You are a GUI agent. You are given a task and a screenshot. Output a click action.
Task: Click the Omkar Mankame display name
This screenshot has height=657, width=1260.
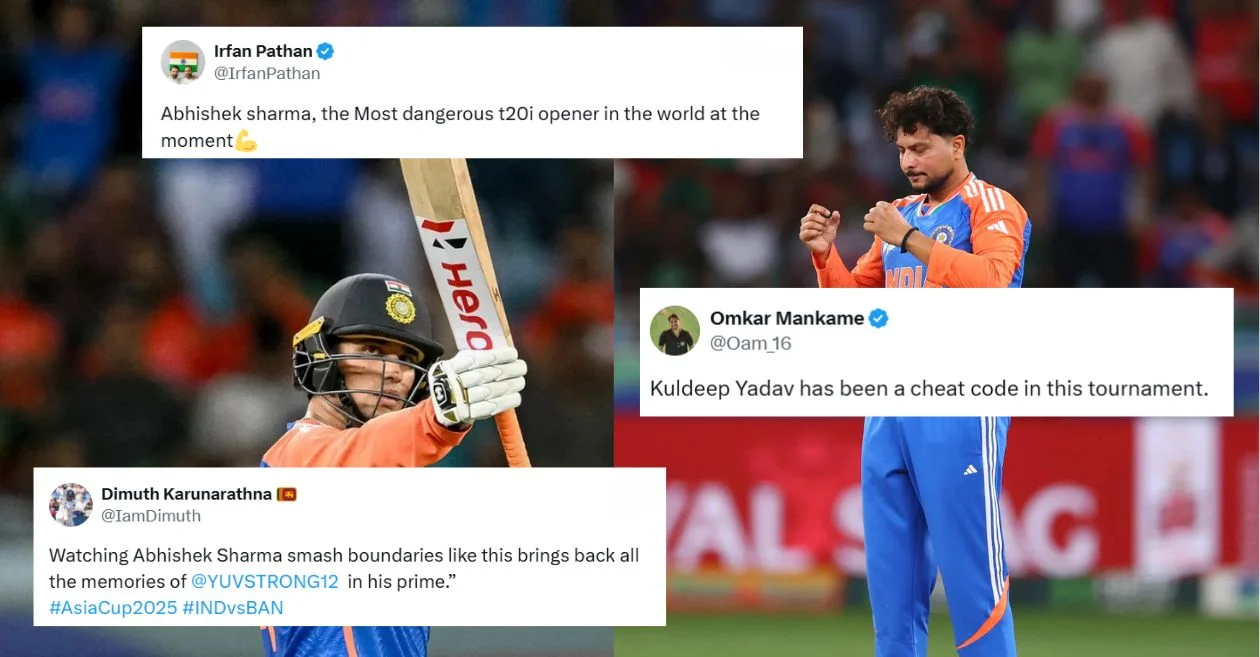pyautogui.click(x=786, y=319)
